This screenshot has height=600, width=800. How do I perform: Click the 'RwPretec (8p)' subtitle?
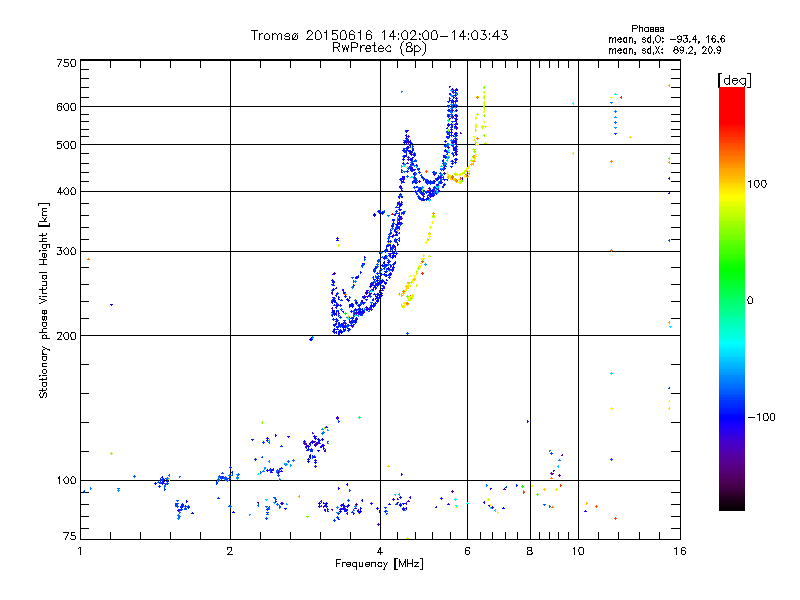click(x=379, y=48)
